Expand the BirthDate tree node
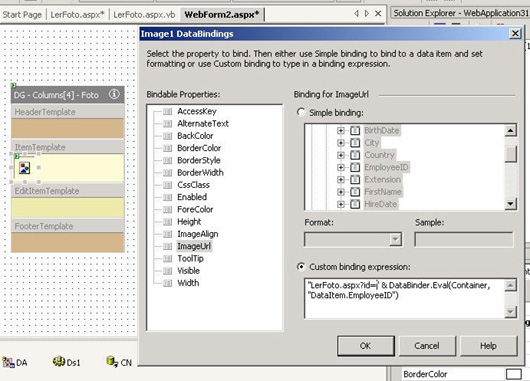The height and width of the screenshot is (381, 530). click(341, 130)
